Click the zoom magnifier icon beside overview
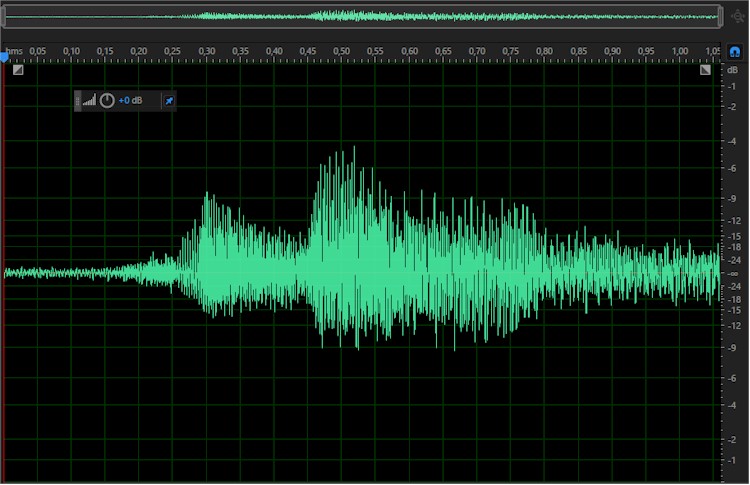Screen dimensions: 750x485 [738, 17]
